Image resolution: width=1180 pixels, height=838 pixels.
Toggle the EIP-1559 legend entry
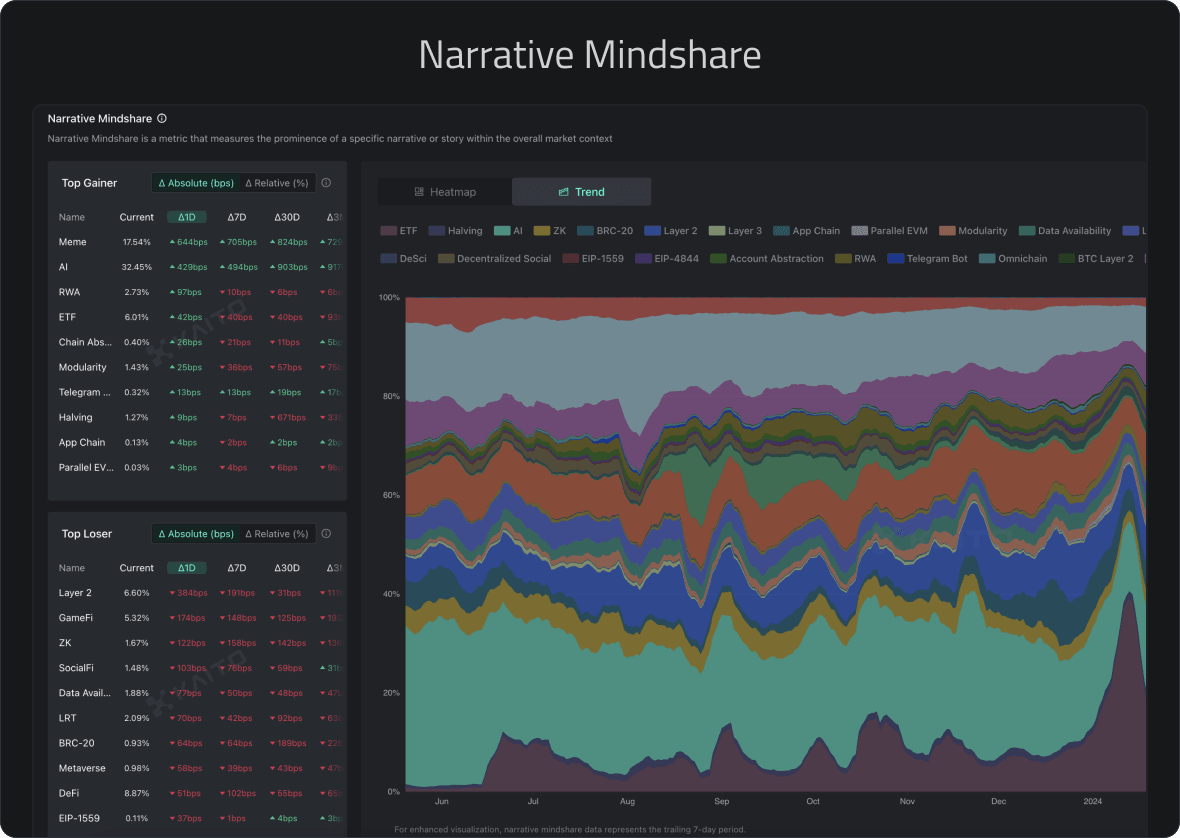[593, 259]
